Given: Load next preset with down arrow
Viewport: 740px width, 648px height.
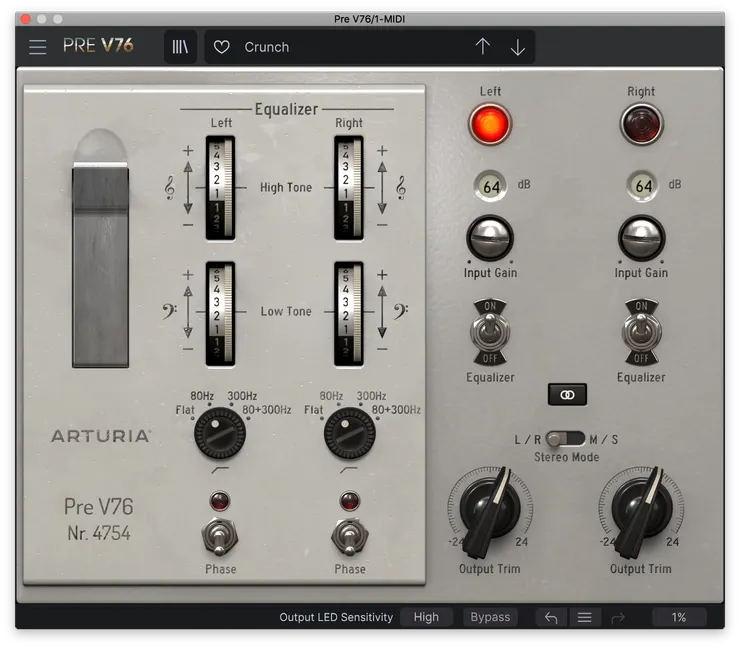Looking at the screenshot, I should coord(518,47).
